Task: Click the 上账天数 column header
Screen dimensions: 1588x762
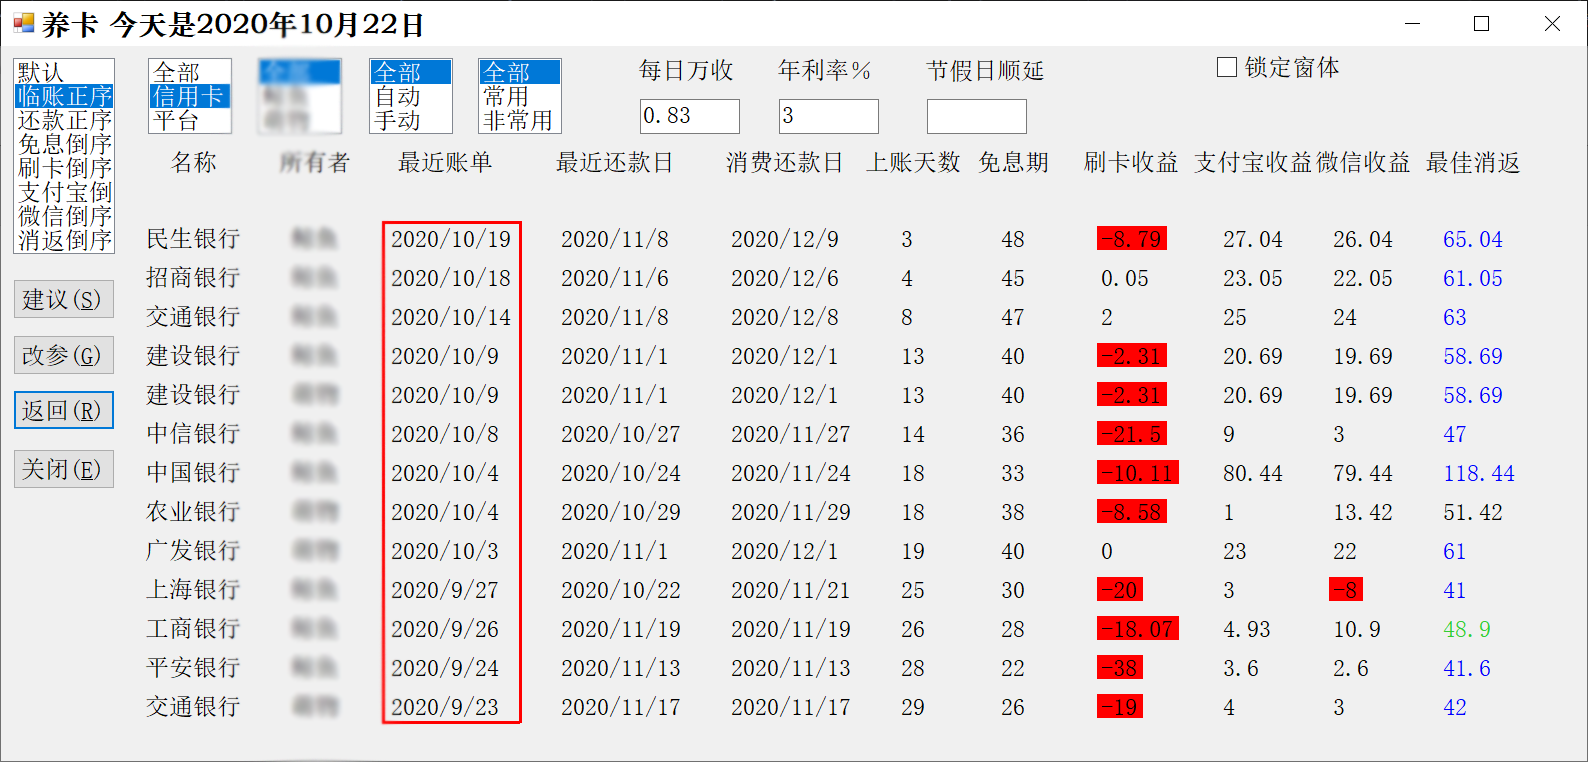Action: click(913, 162)
